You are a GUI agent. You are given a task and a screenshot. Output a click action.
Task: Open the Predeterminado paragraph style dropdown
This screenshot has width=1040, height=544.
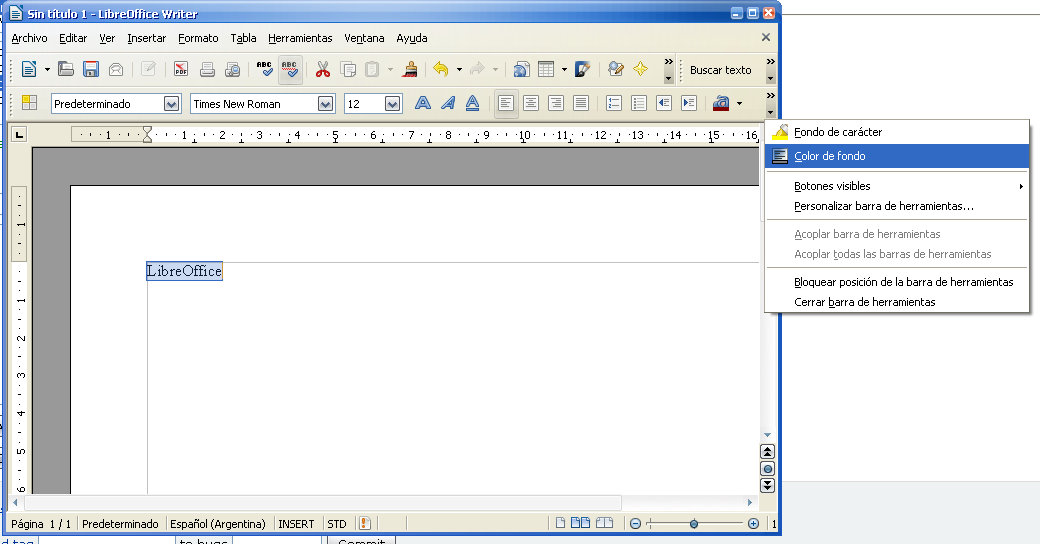pyautogui.click(x=171, y=104)
